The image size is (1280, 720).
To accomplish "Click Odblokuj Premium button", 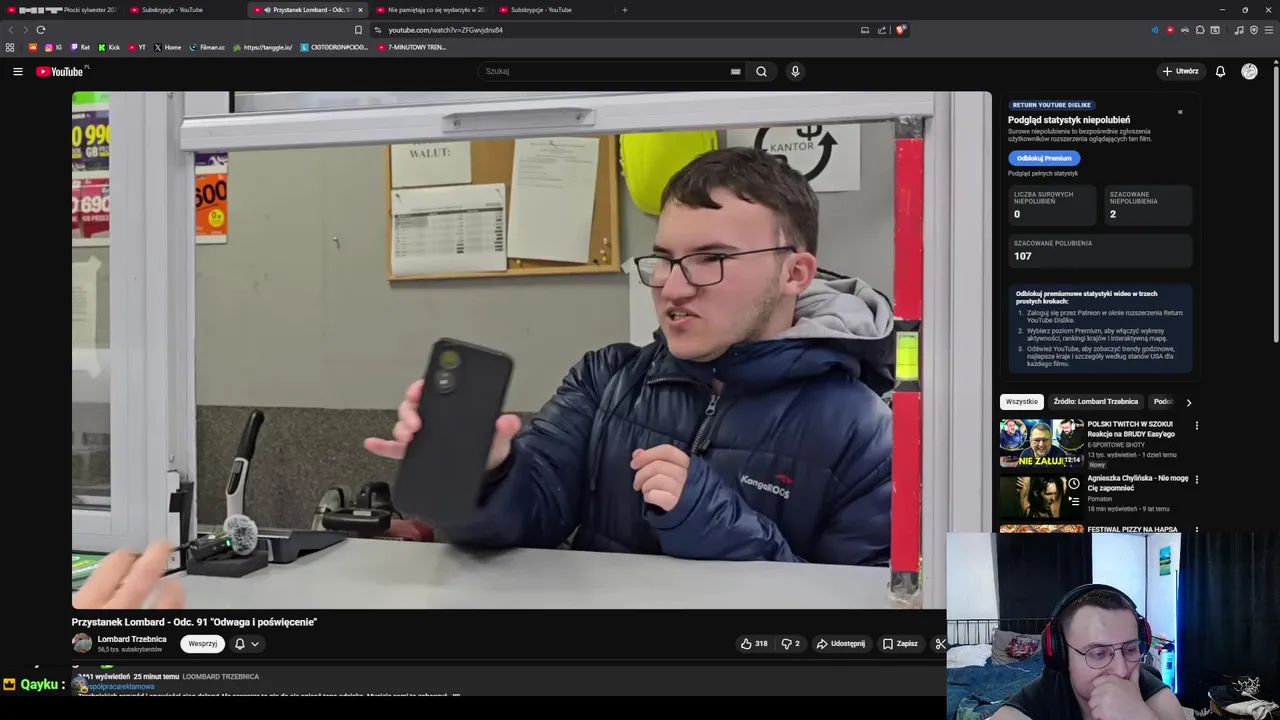I will pos(1044,158).
